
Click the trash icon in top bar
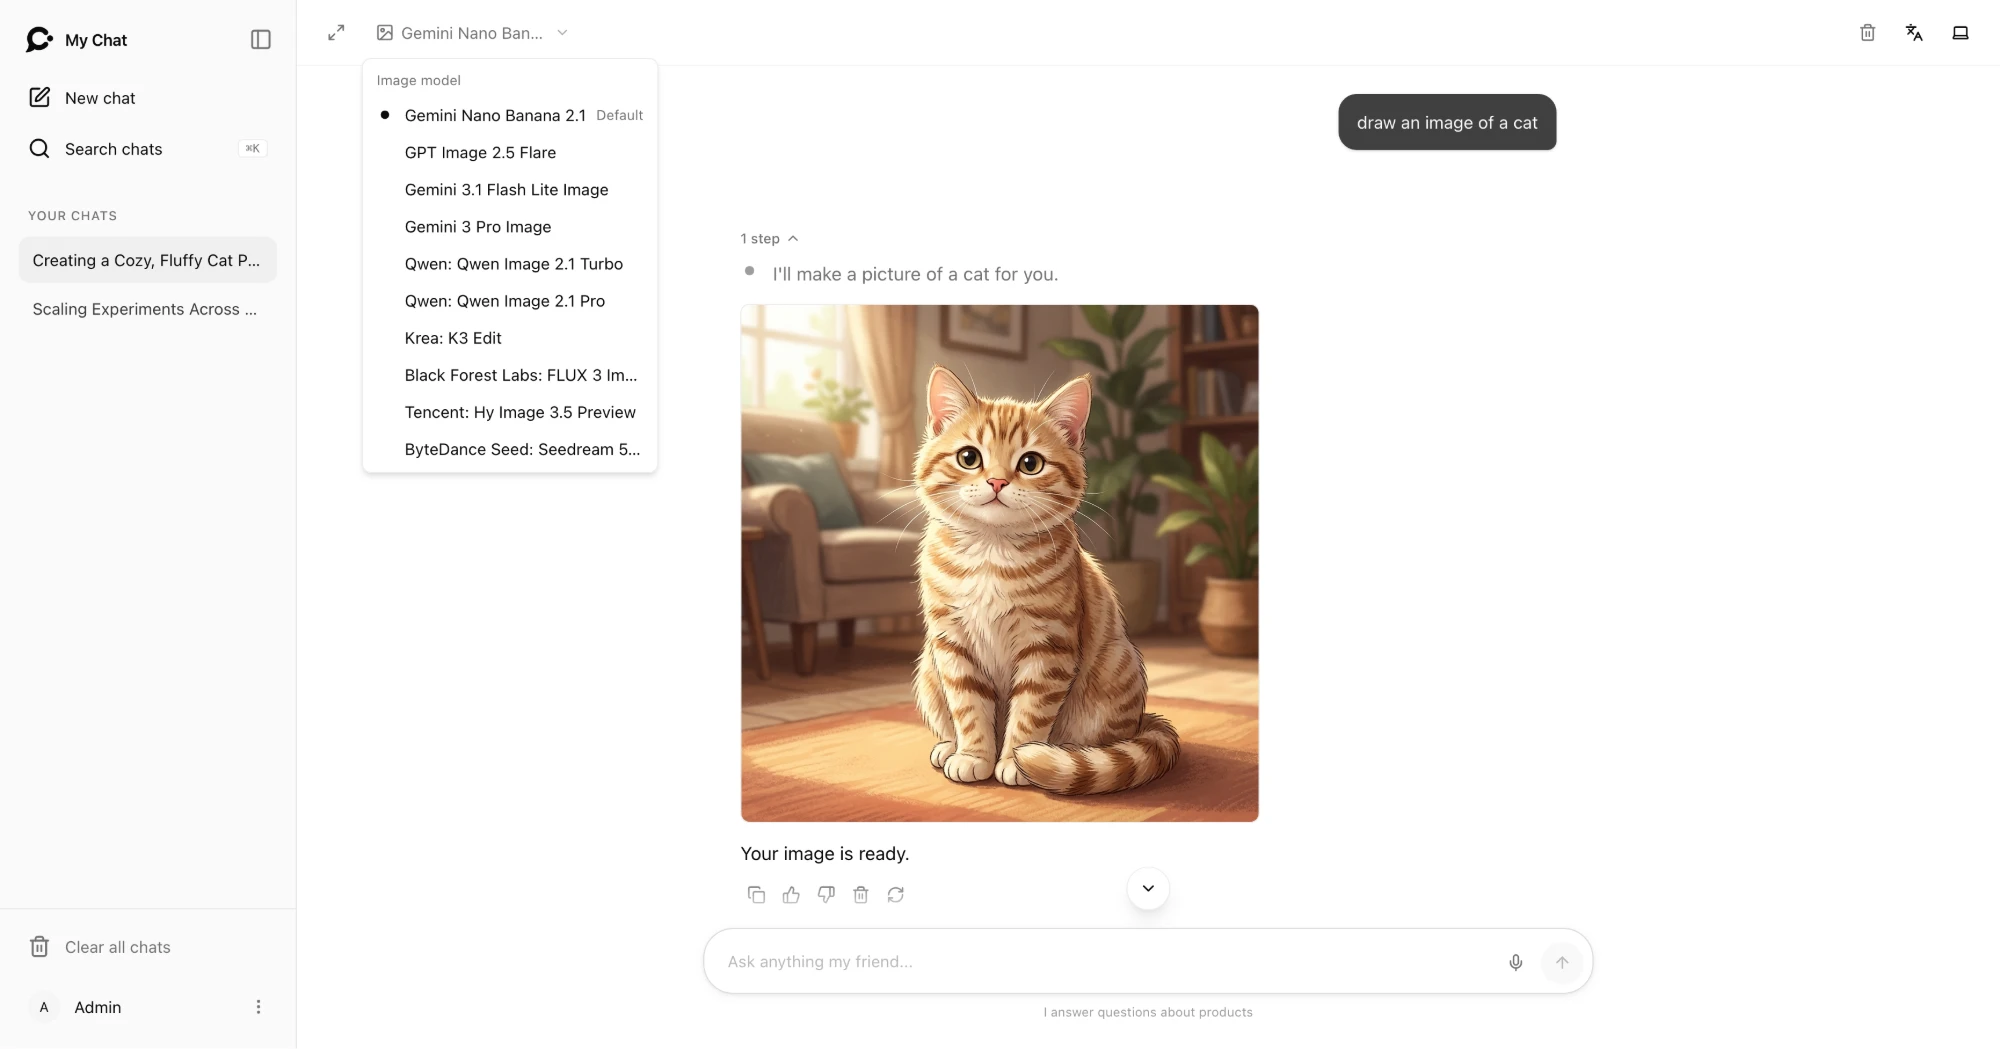[1867, 33]
